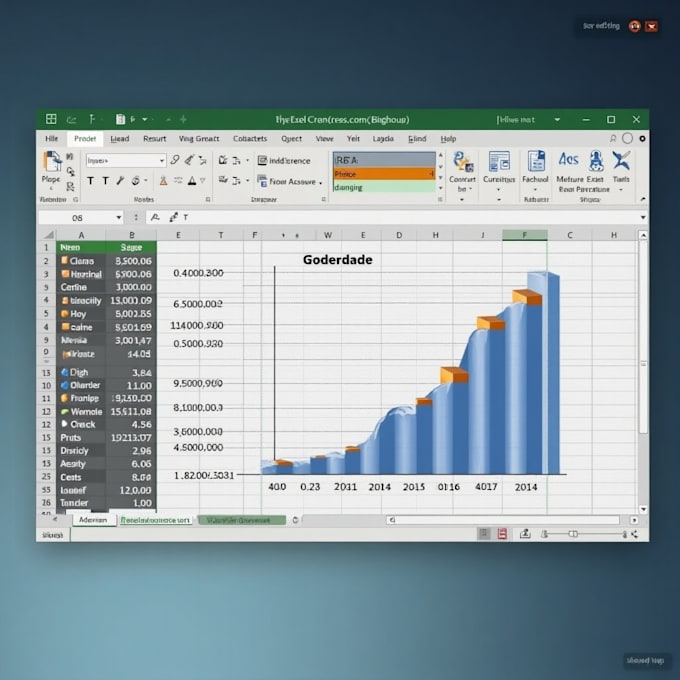Click the cell value 15,511.08

tap(131, 412)
